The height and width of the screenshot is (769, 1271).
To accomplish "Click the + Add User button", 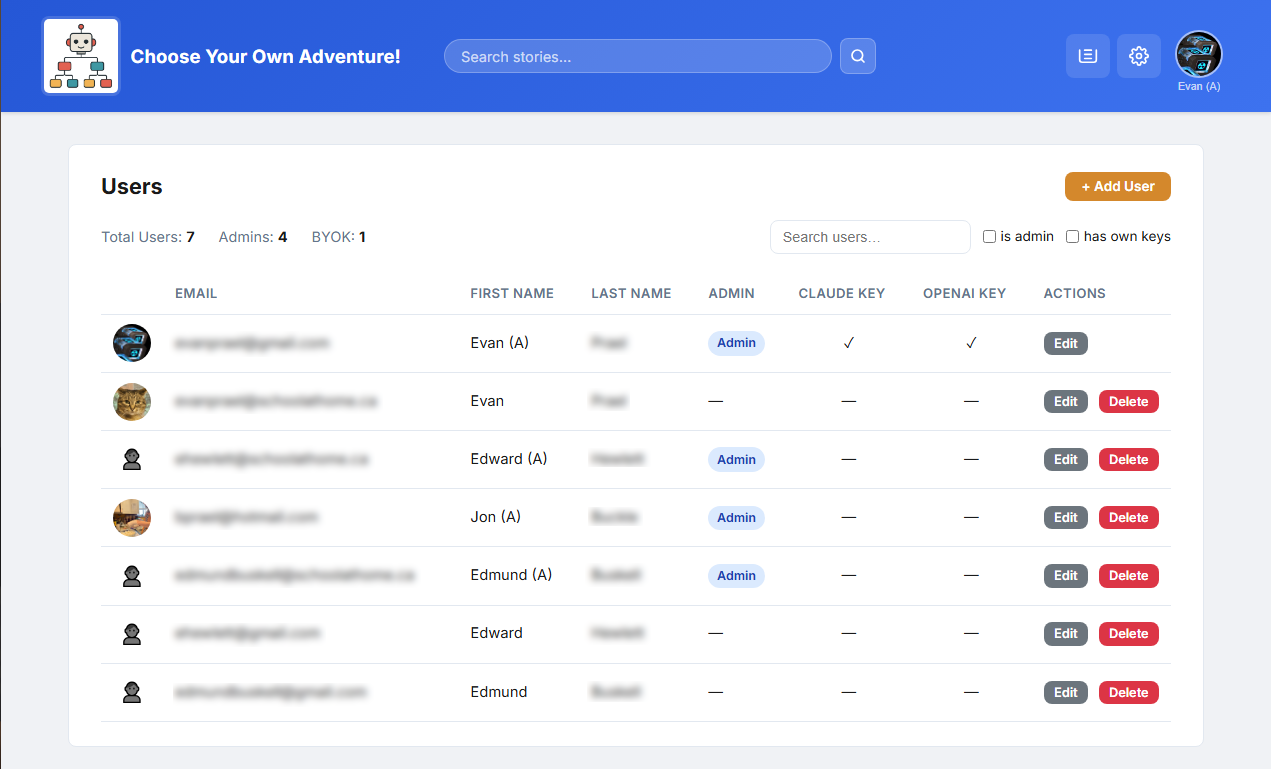I will pos(1118,186).
